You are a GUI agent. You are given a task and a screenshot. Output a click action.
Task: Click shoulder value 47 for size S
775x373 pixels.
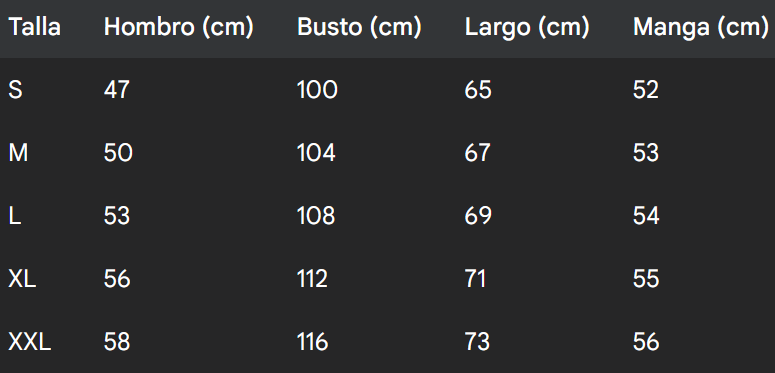117,90
